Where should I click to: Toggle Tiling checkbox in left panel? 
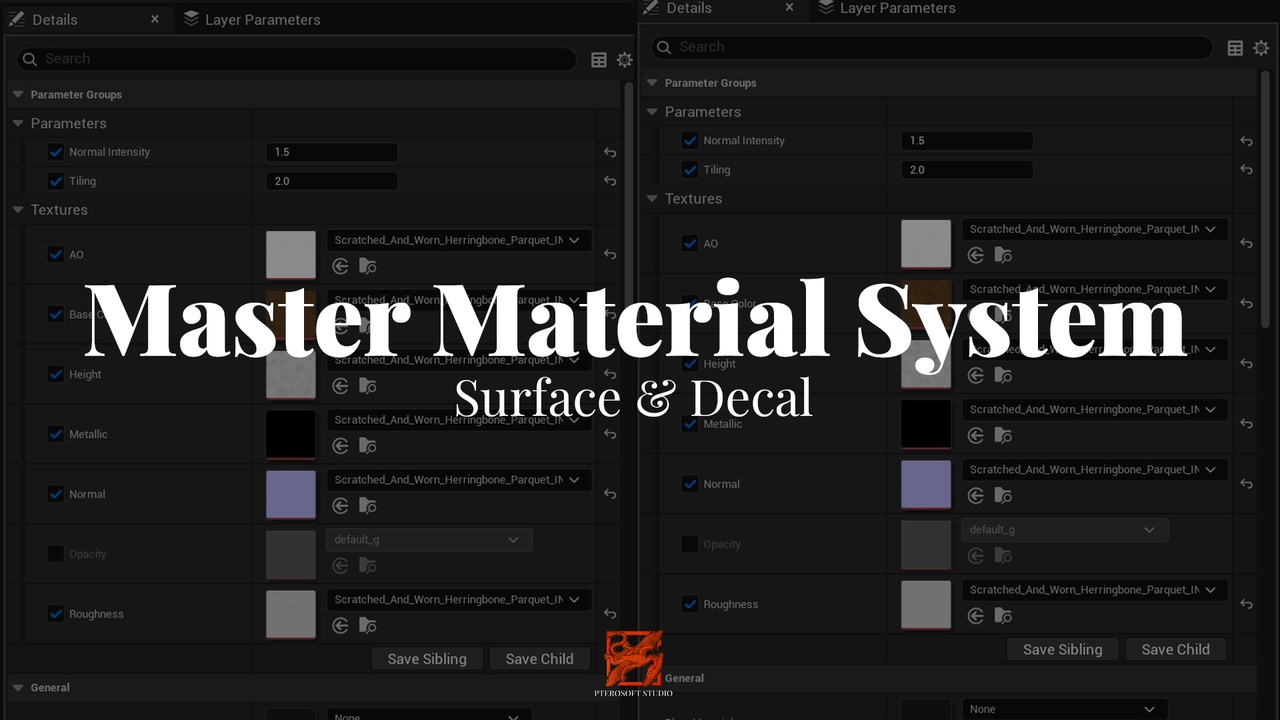[56, 181]
